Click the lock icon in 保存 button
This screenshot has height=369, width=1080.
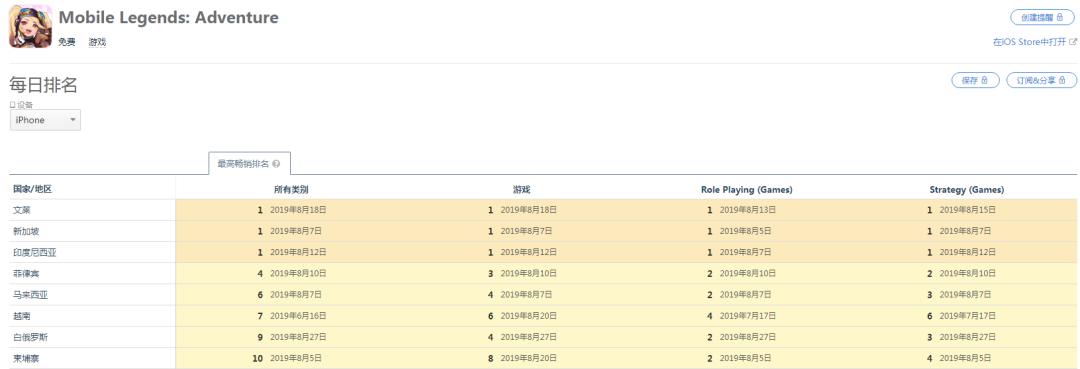[x=985, y=81]
